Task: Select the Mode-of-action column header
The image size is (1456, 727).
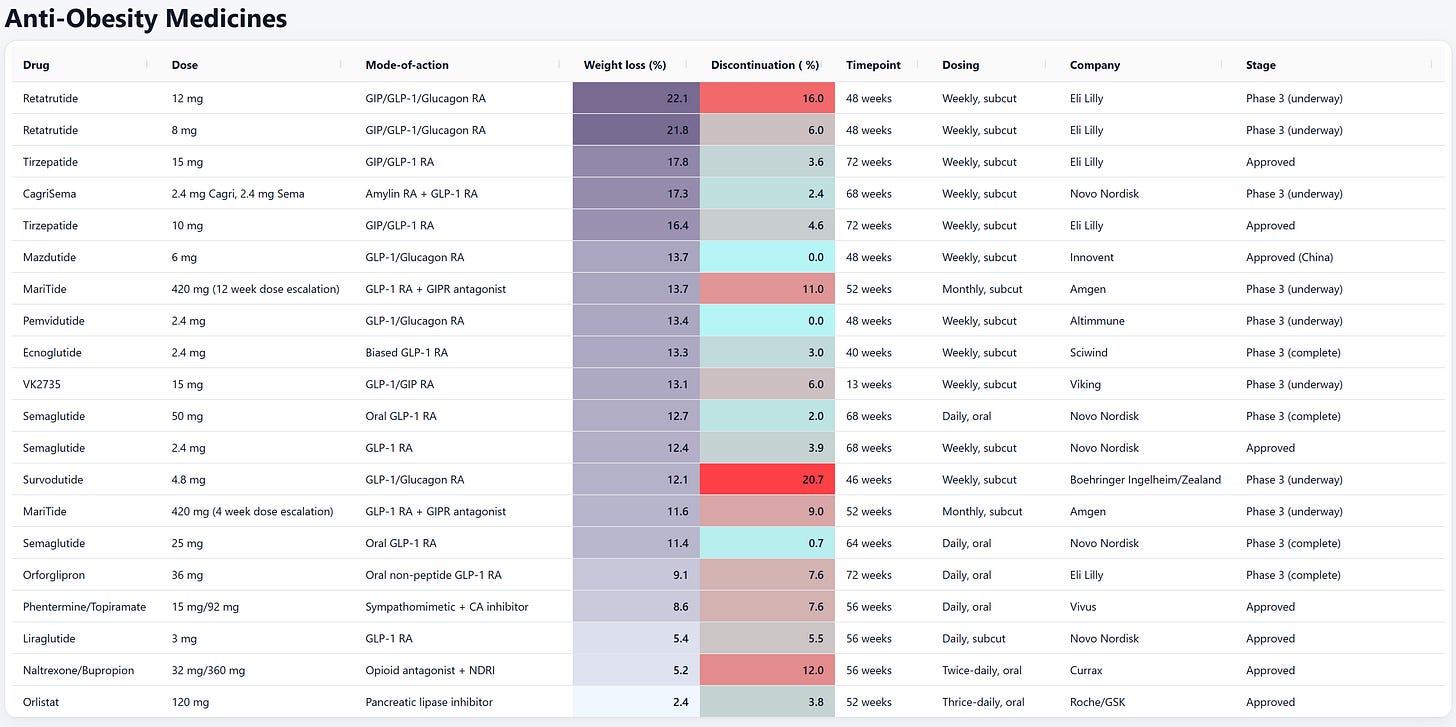Action: (407, 65)
